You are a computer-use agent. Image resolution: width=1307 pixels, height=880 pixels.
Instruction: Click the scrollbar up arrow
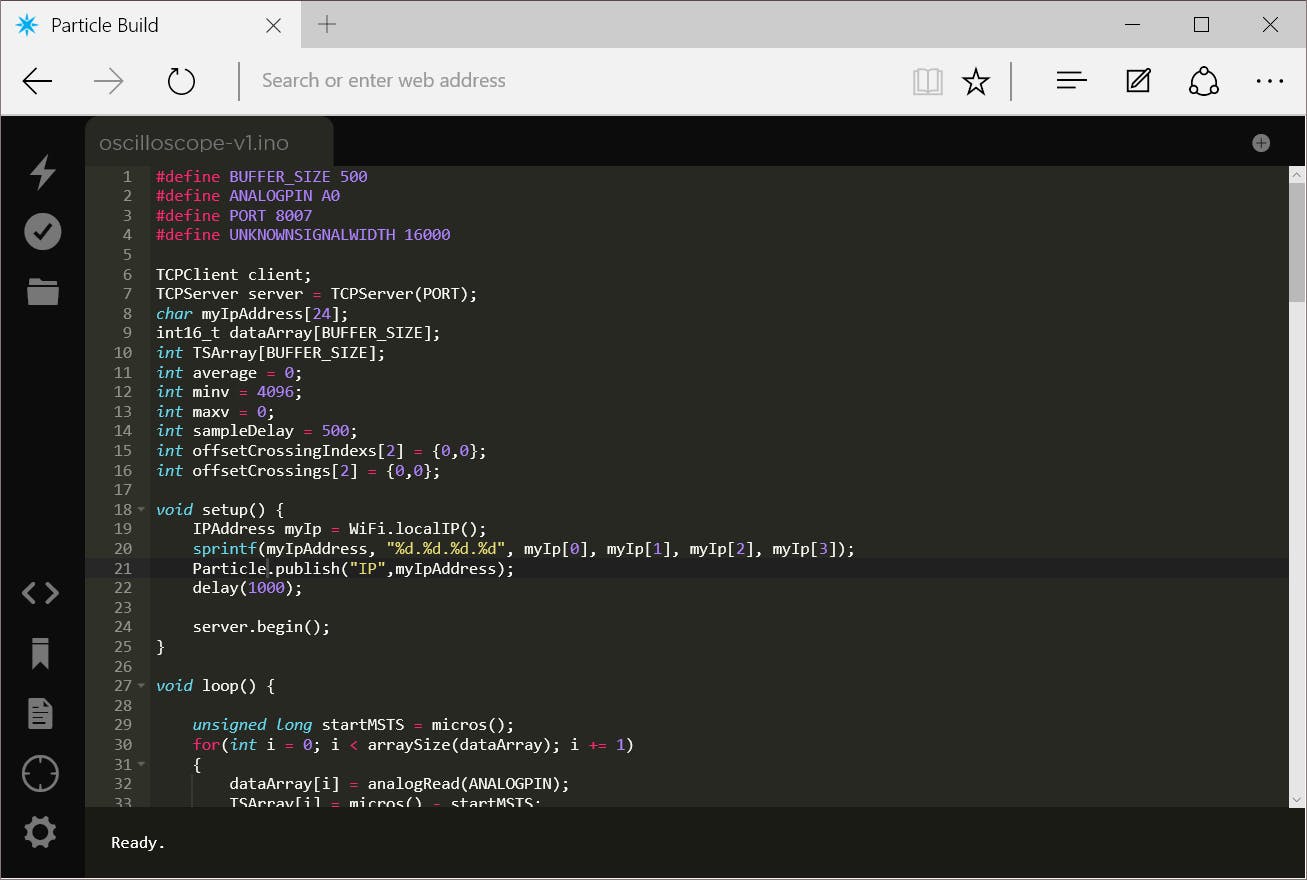pyautogui.click(x=1297, y=175)
